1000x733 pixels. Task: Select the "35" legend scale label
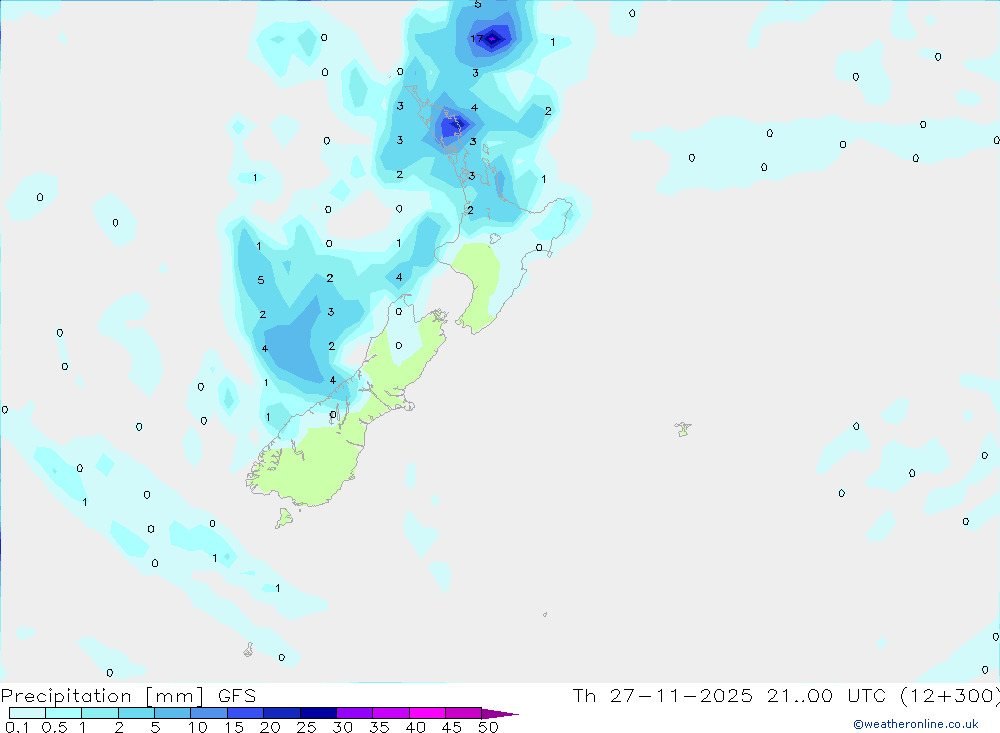(x=379, y=727)
